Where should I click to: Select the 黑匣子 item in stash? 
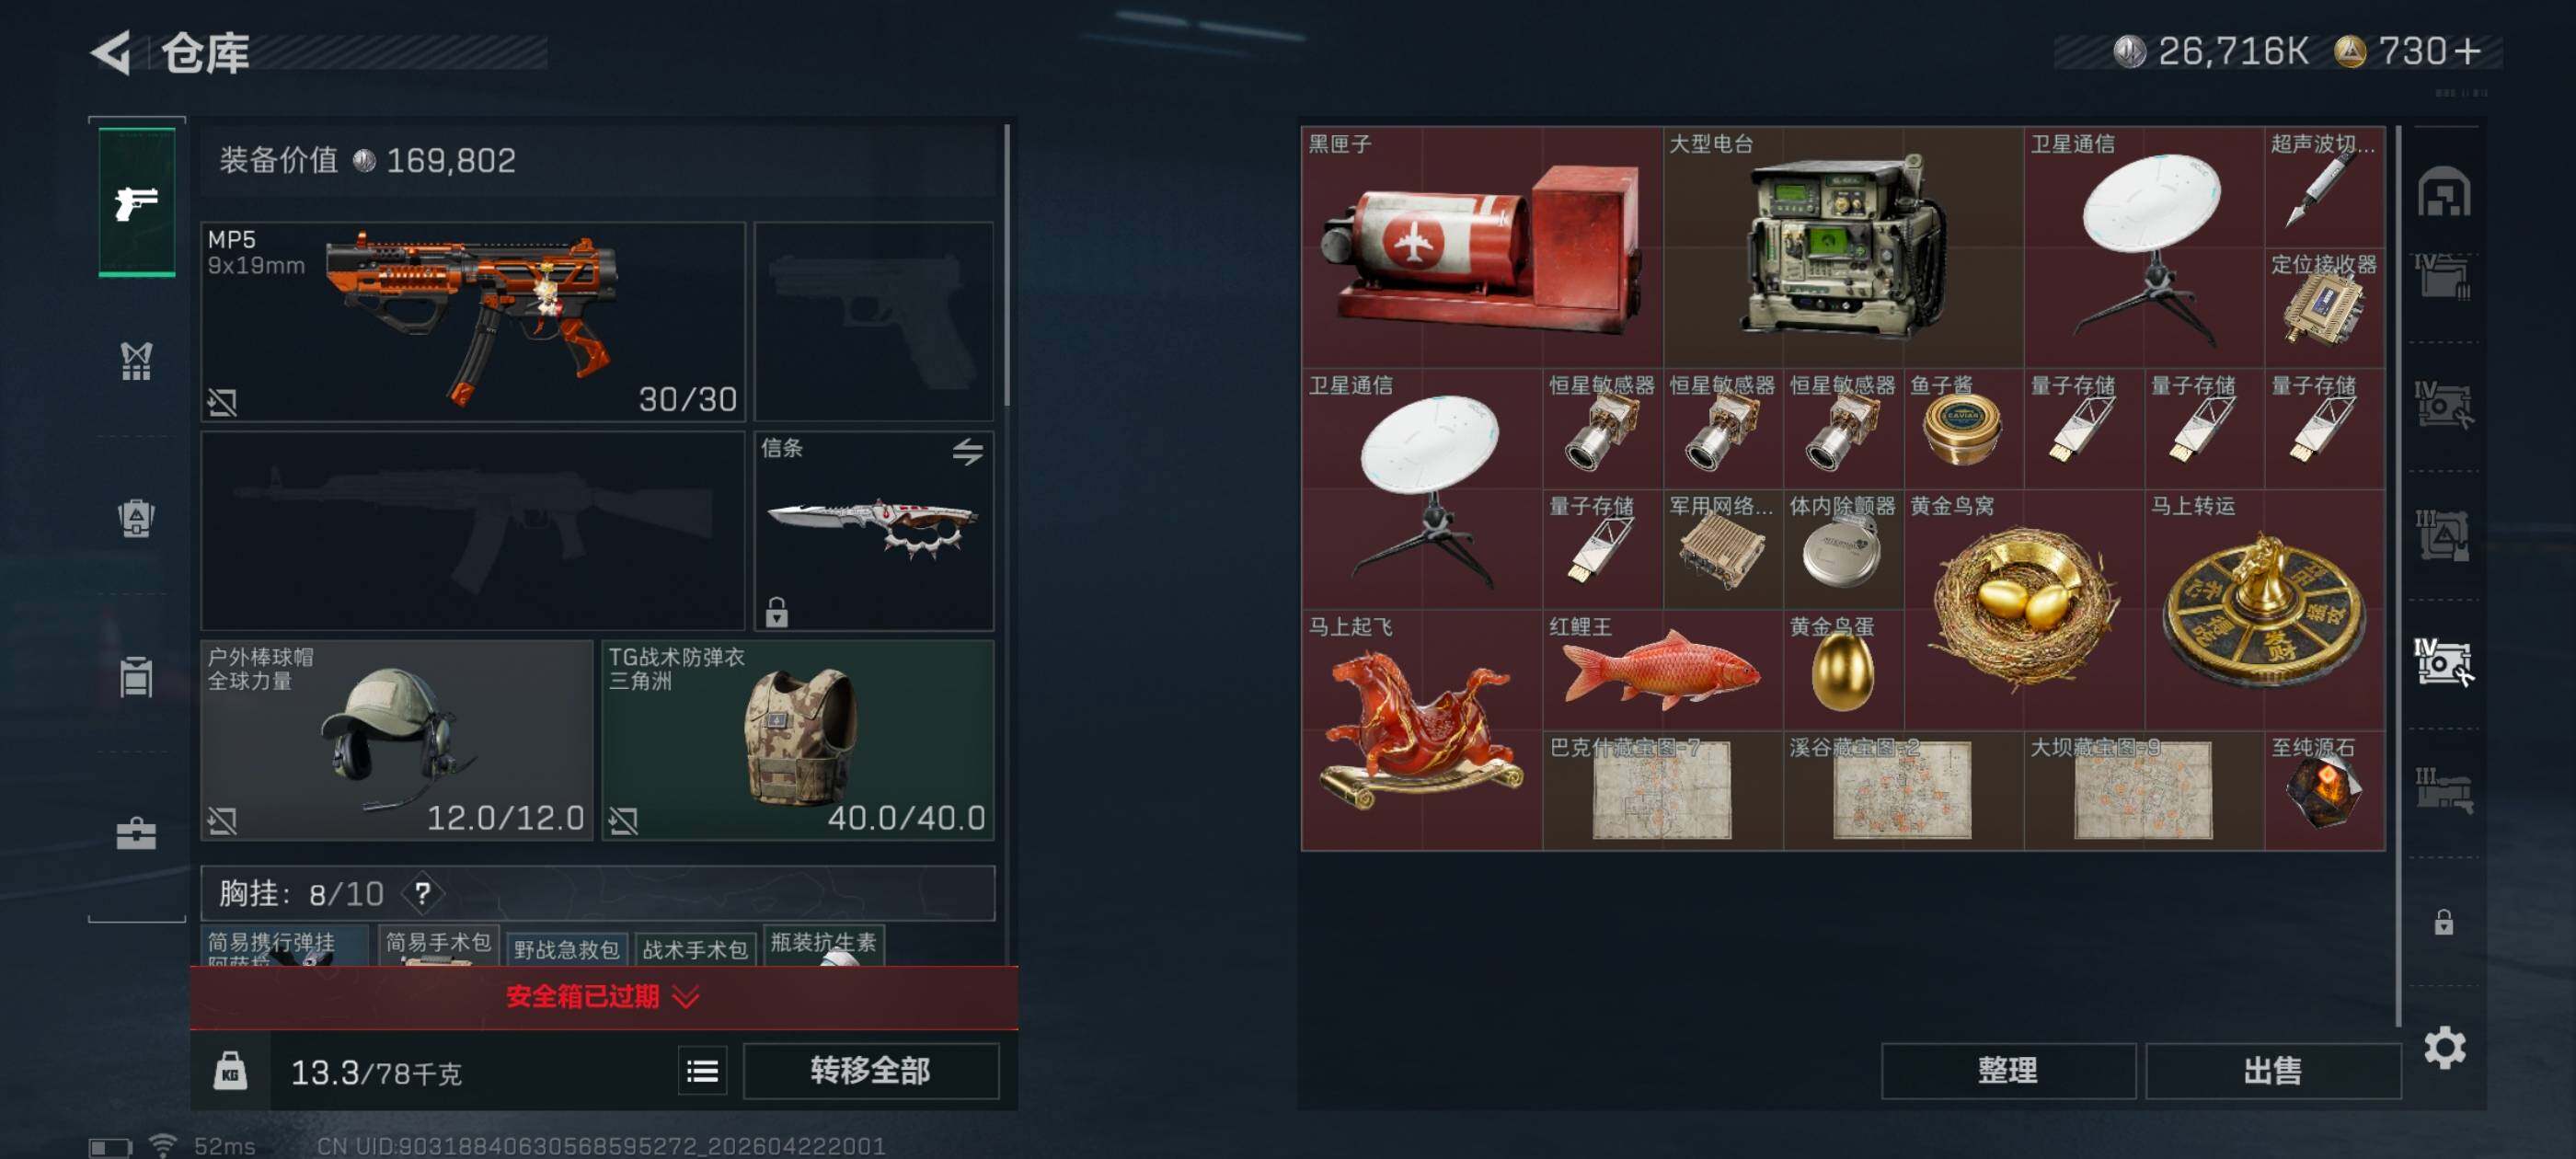[x=1482, y=246]
